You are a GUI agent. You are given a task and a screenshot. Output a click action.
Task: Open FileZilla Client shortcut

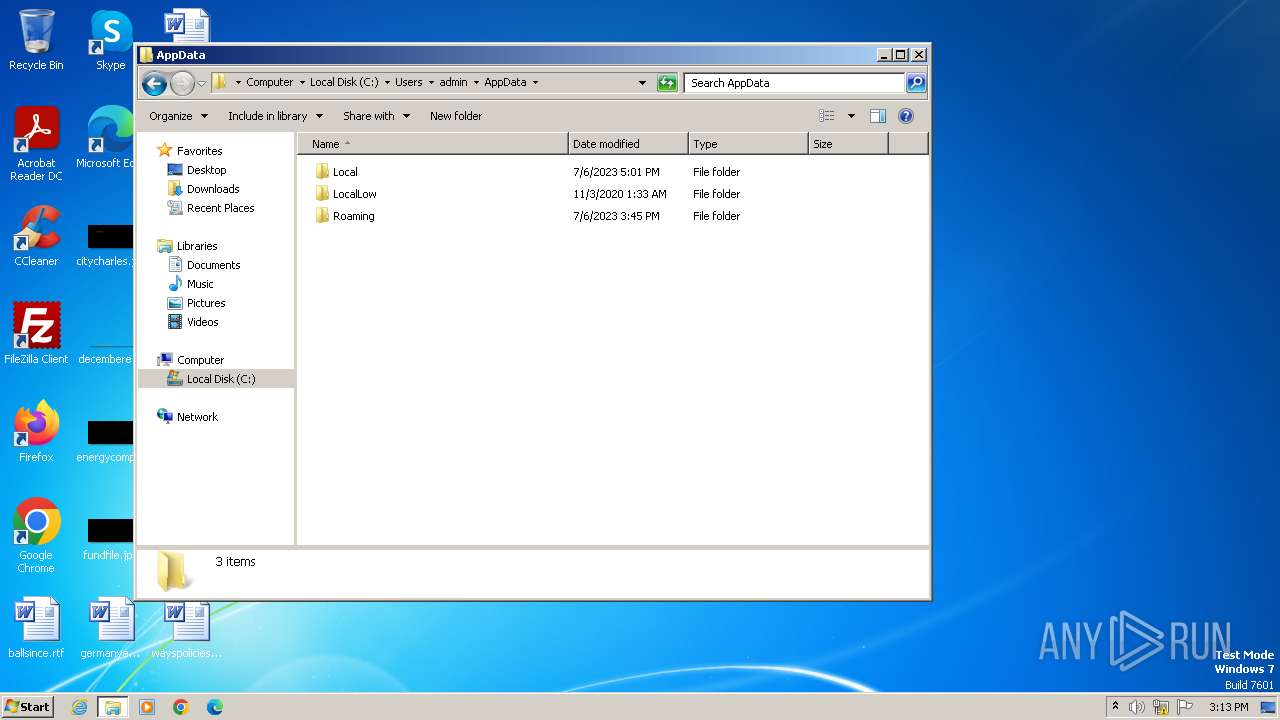pyautogui.click(x=36, y=333)
